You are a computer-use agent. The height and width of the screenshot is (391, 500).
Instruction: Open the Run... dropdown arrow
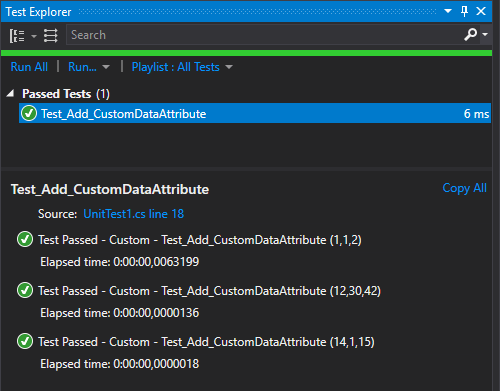[x=106, y=67]
